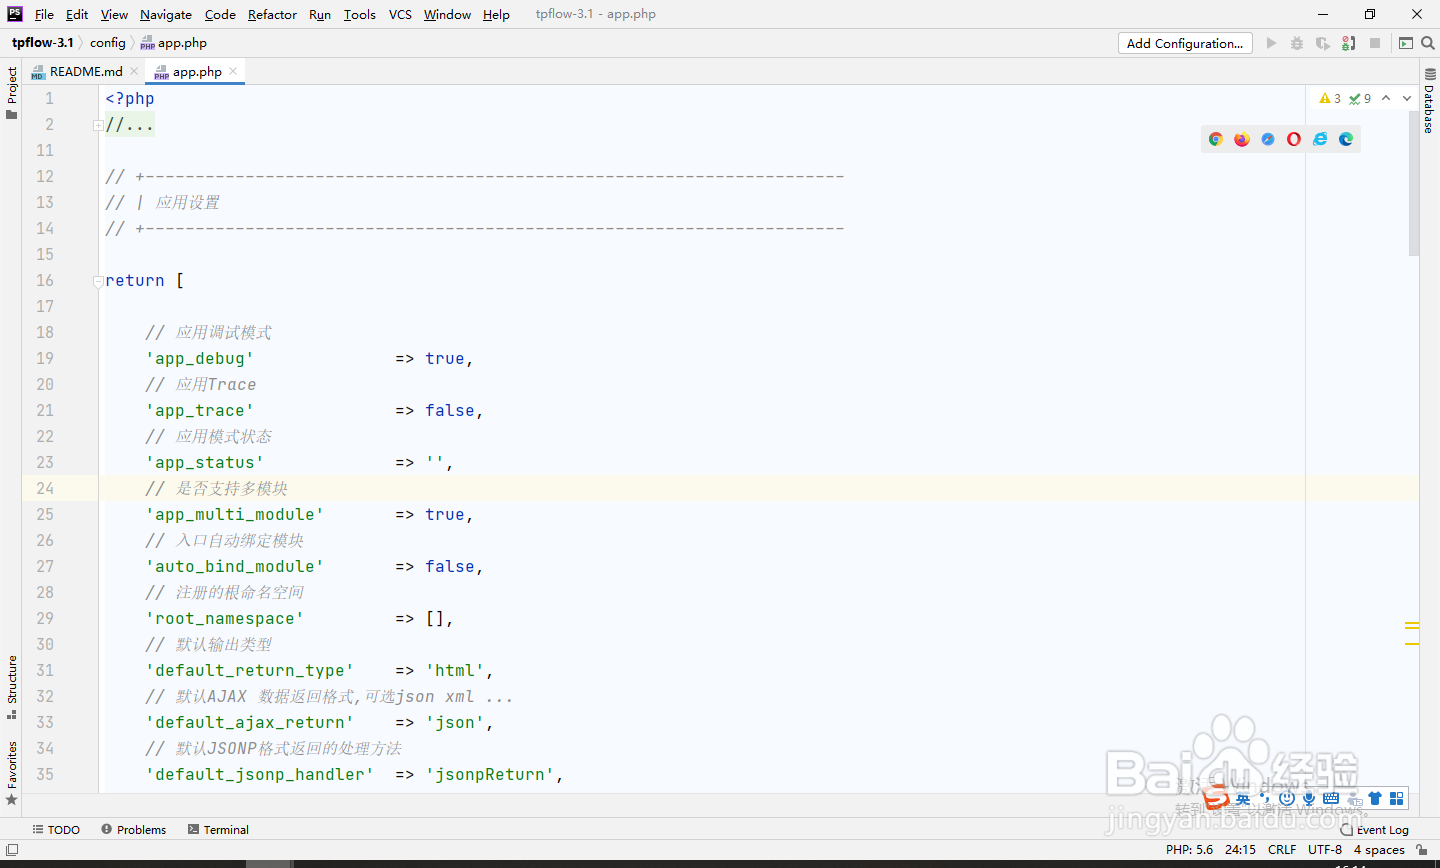Close the app.php tab
1440x868 pixels.
click(x=233, y=71)
